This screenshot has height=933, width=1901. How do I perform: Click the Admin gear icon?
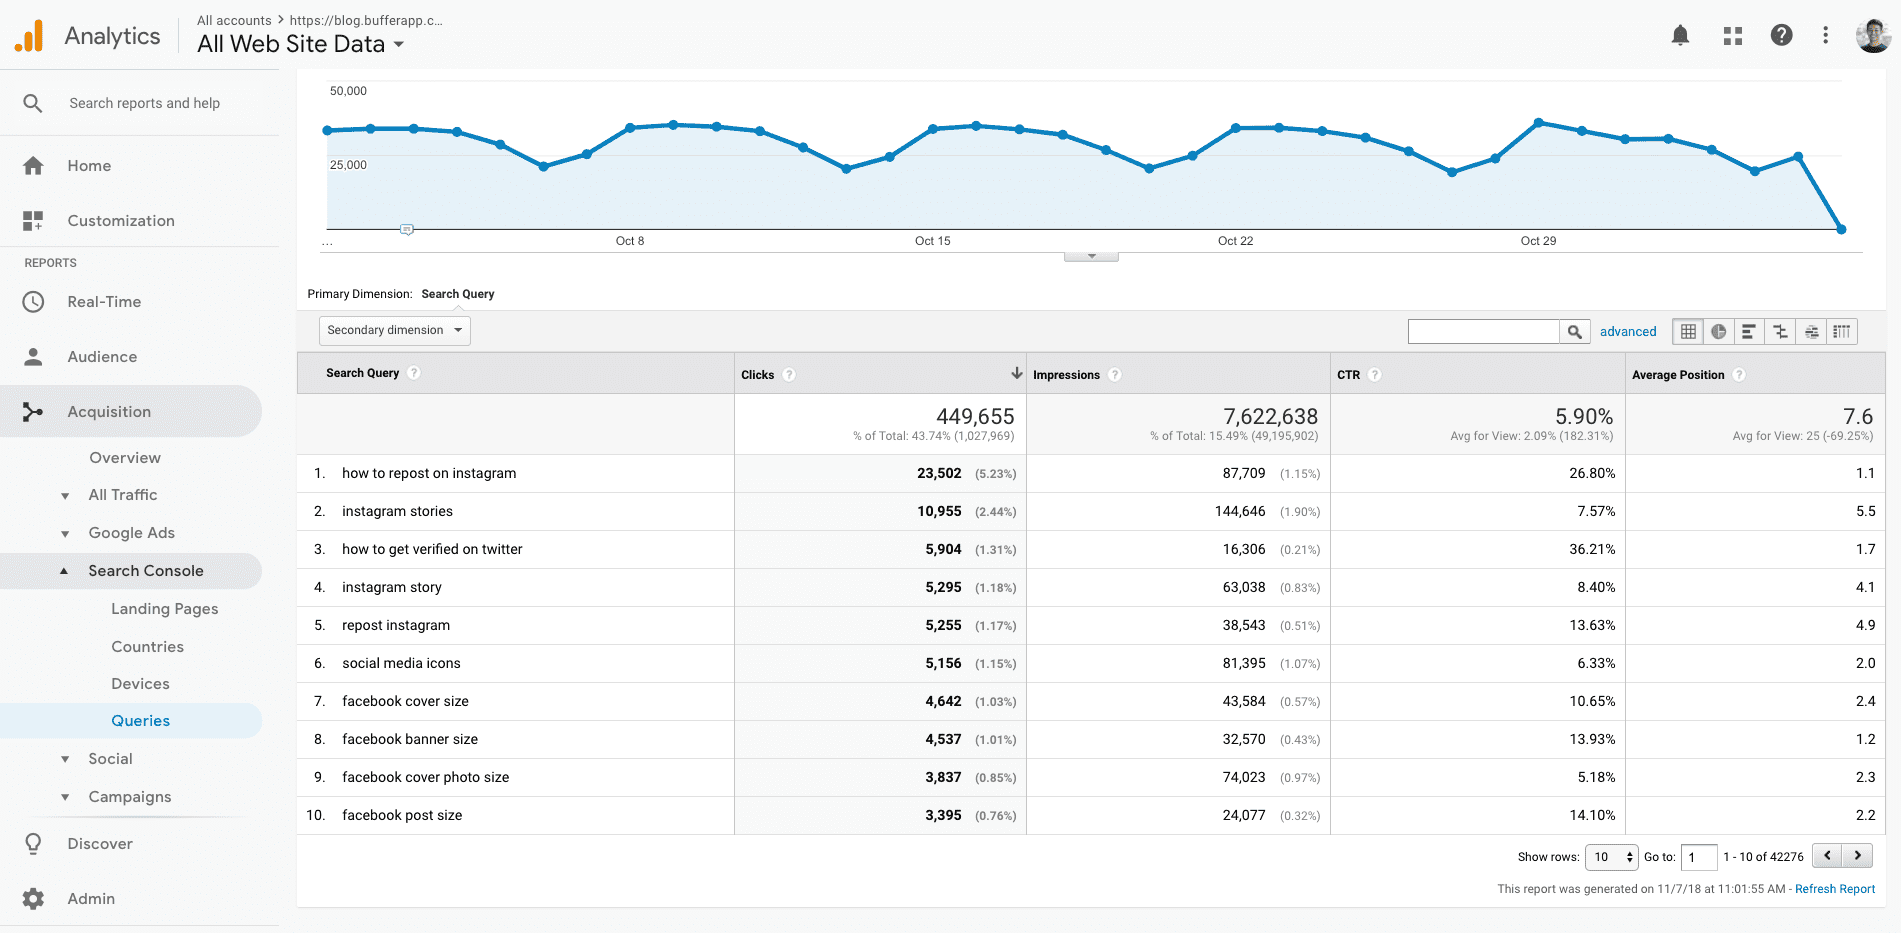pyautogui.click(x=33, y=899)
